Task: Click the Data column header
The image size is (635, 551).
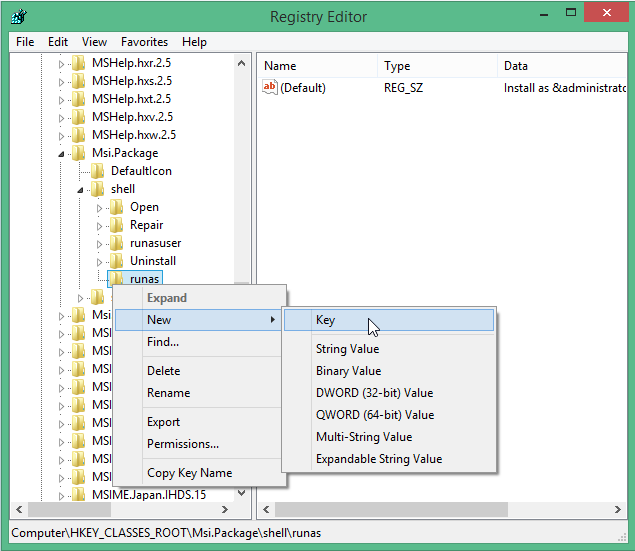Action: pyautogui.click(x=562, y=66)
